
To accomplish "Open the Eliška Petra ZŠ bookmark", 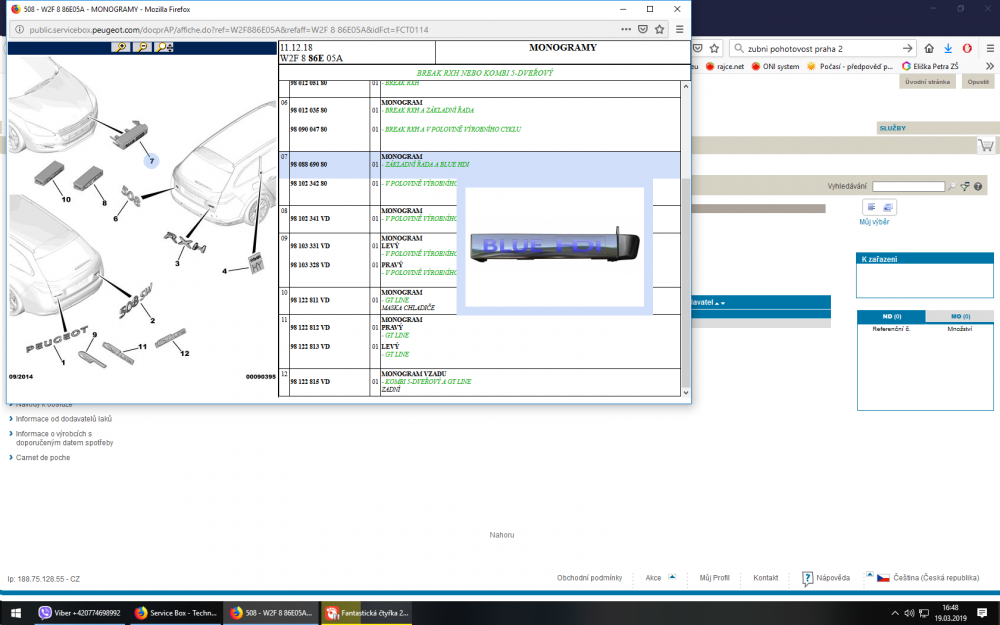I will [930, 66].
